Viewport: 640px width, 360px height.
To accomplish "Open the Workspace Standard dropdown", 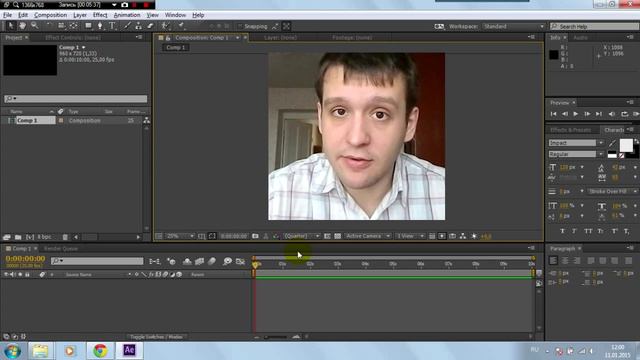I will tap(513, 26).
